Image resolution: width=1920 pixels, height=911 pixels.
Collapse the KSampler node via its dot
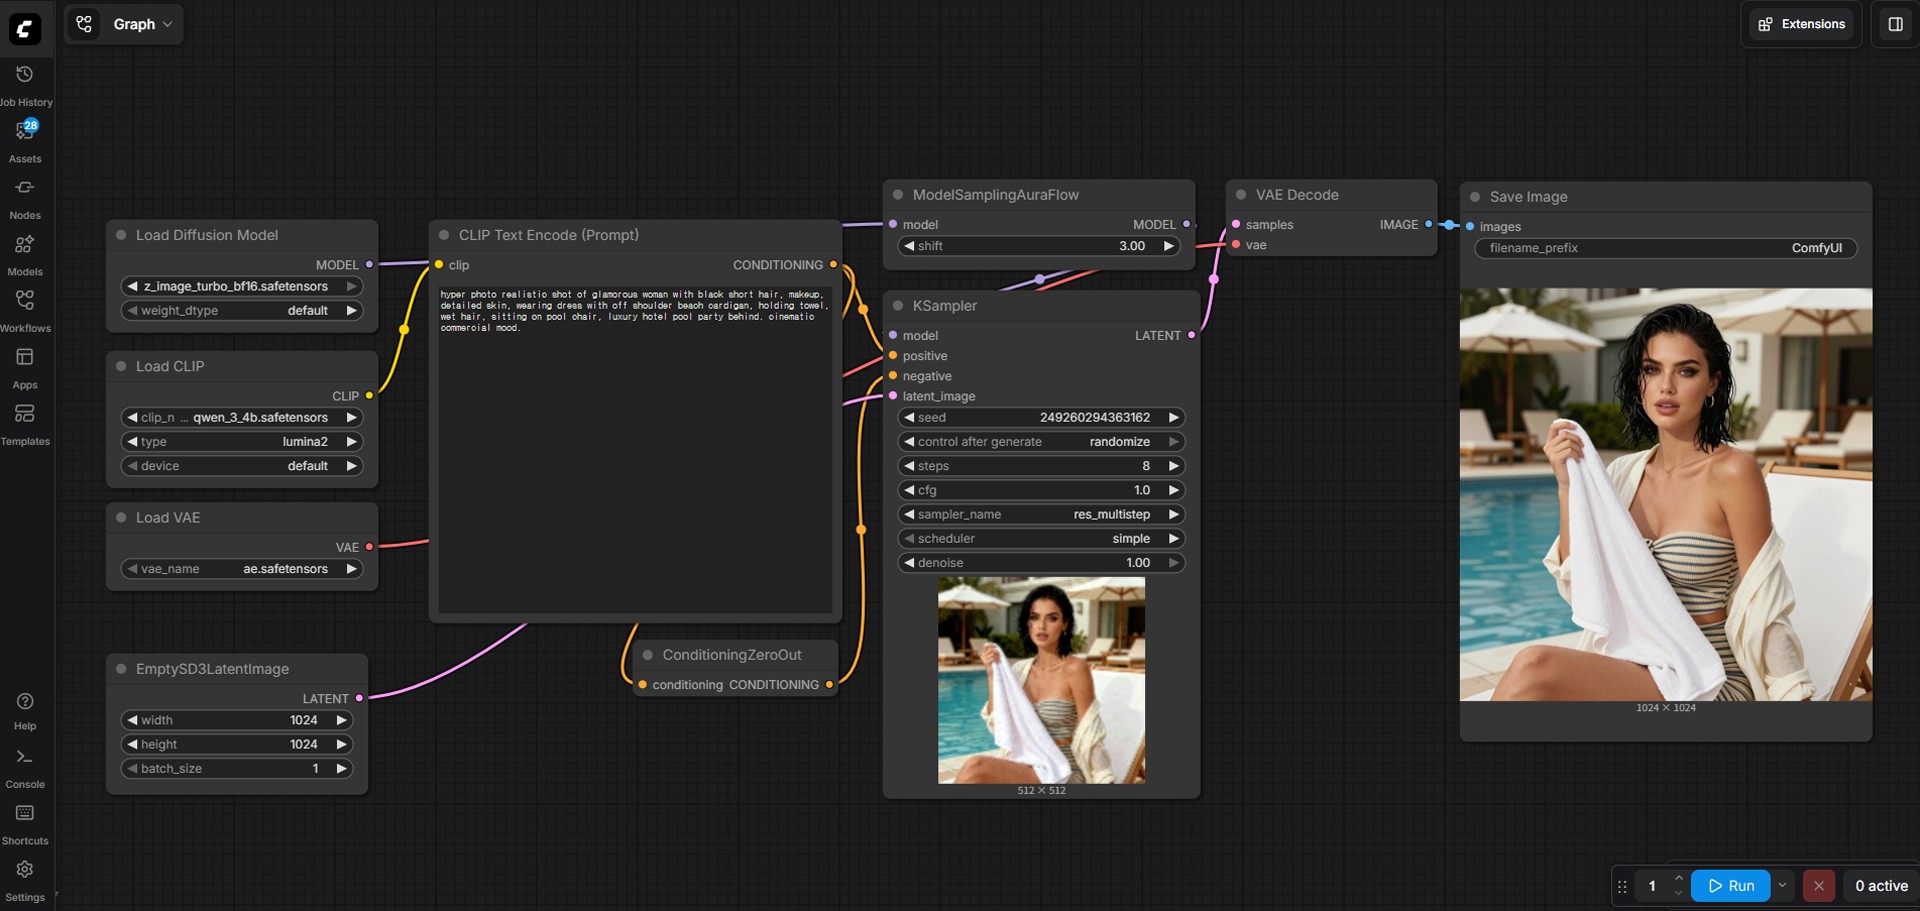pos(898,306)
